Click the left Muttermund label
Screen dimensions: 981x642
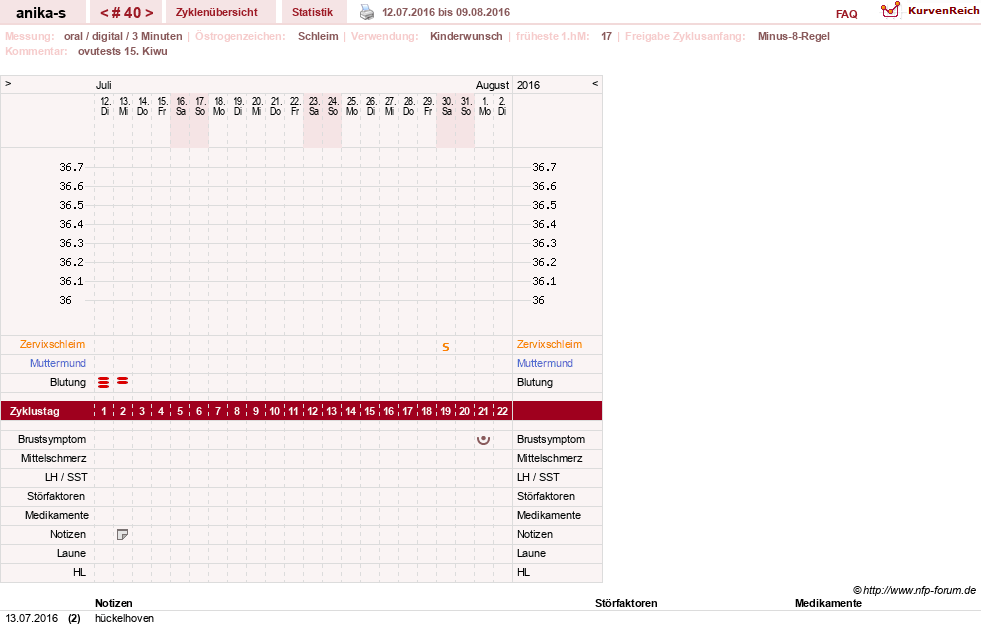tap(58, 363)
